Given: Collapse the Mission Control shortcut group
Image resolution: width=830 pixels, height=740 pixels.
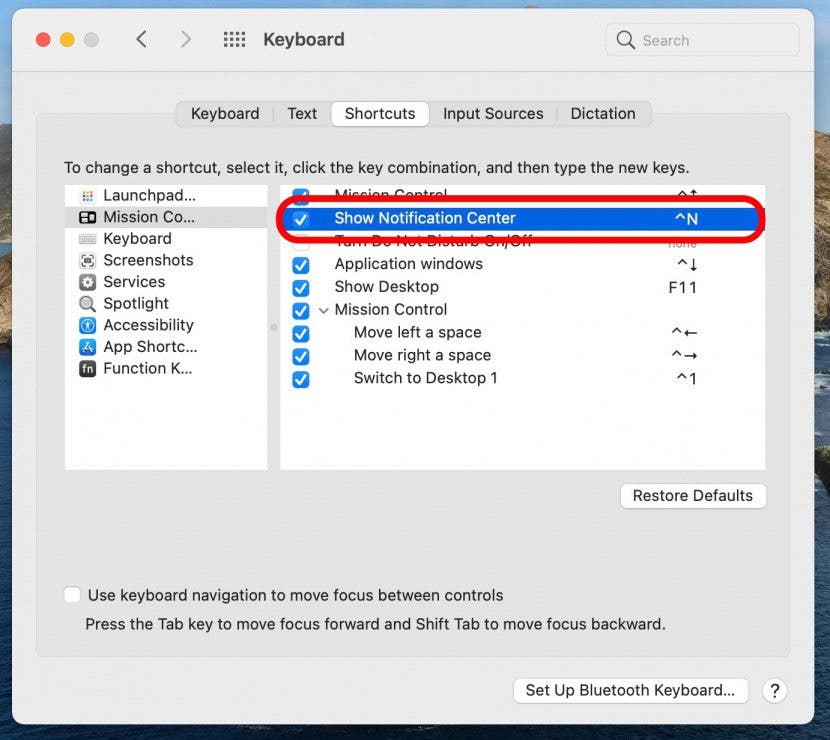Looking at the screenshot, I should coord(322,310).
